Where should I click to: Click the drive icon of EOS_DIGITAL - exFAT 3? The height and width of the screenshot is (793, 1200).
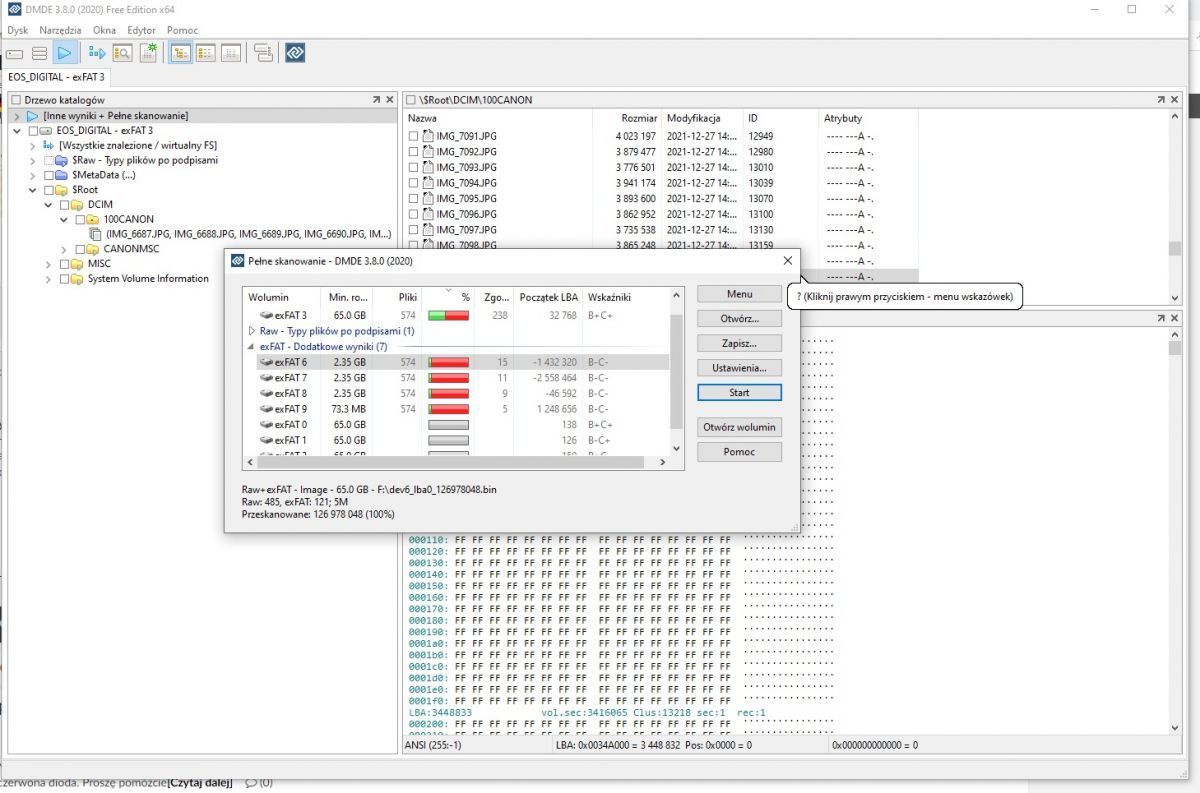[46, 131]
